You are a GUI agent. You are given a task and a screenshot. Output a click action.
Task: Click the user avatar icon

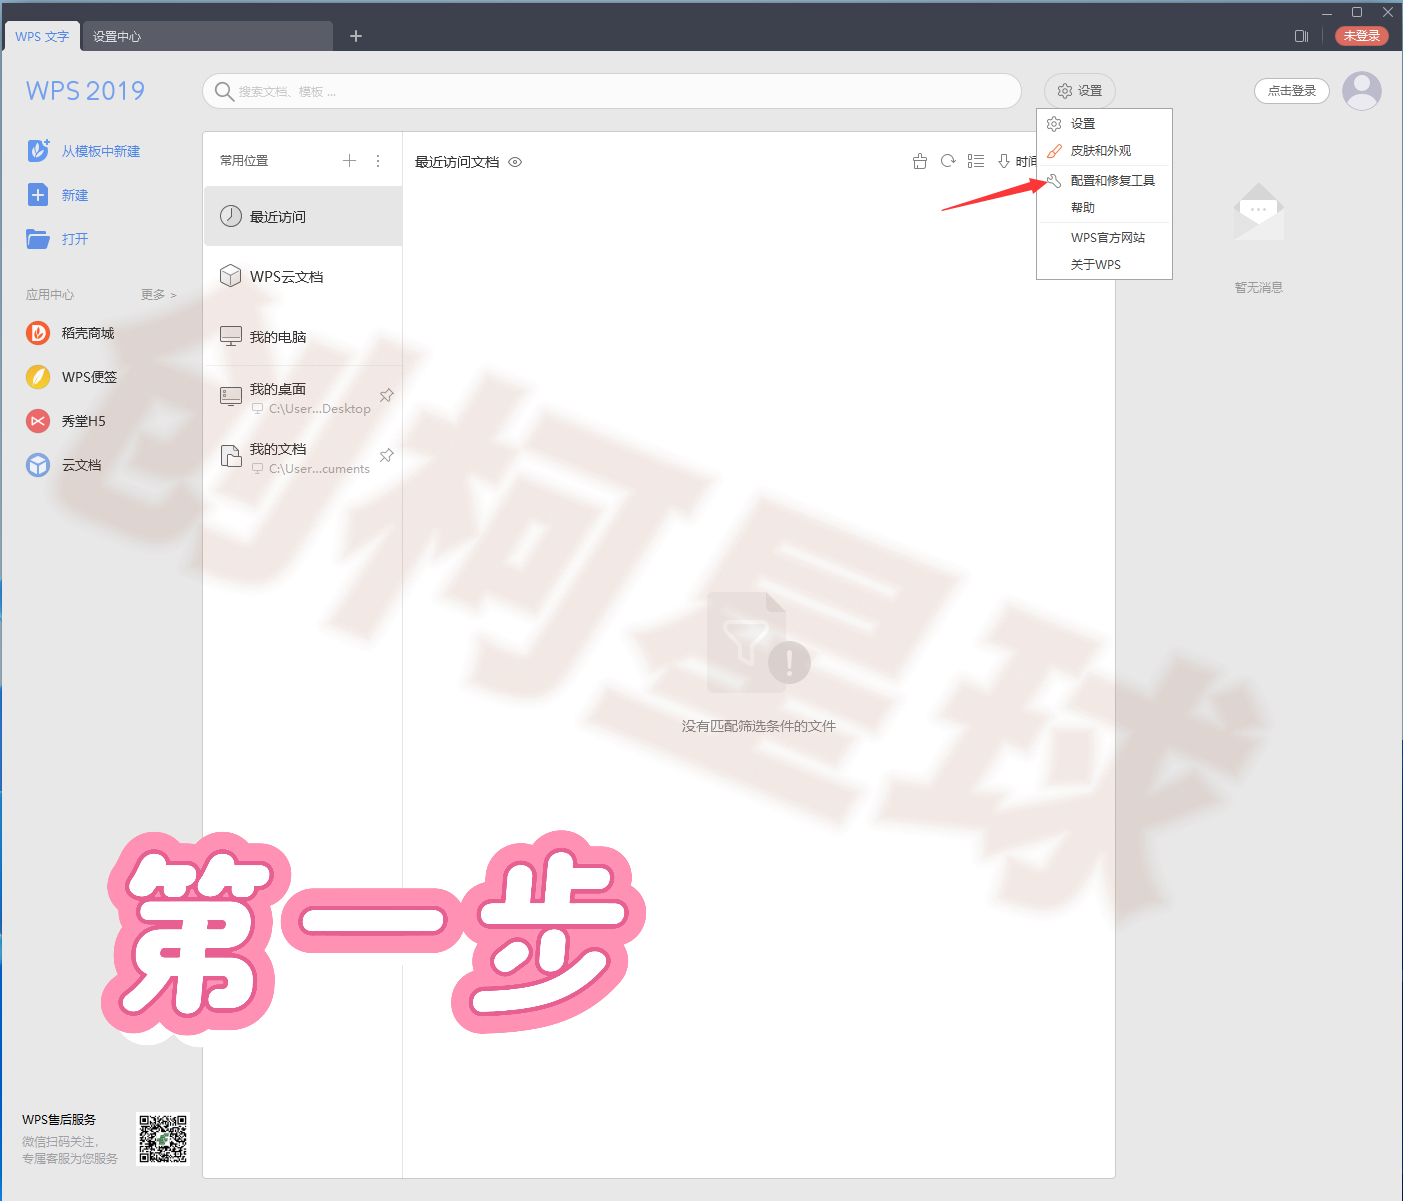1362,91
